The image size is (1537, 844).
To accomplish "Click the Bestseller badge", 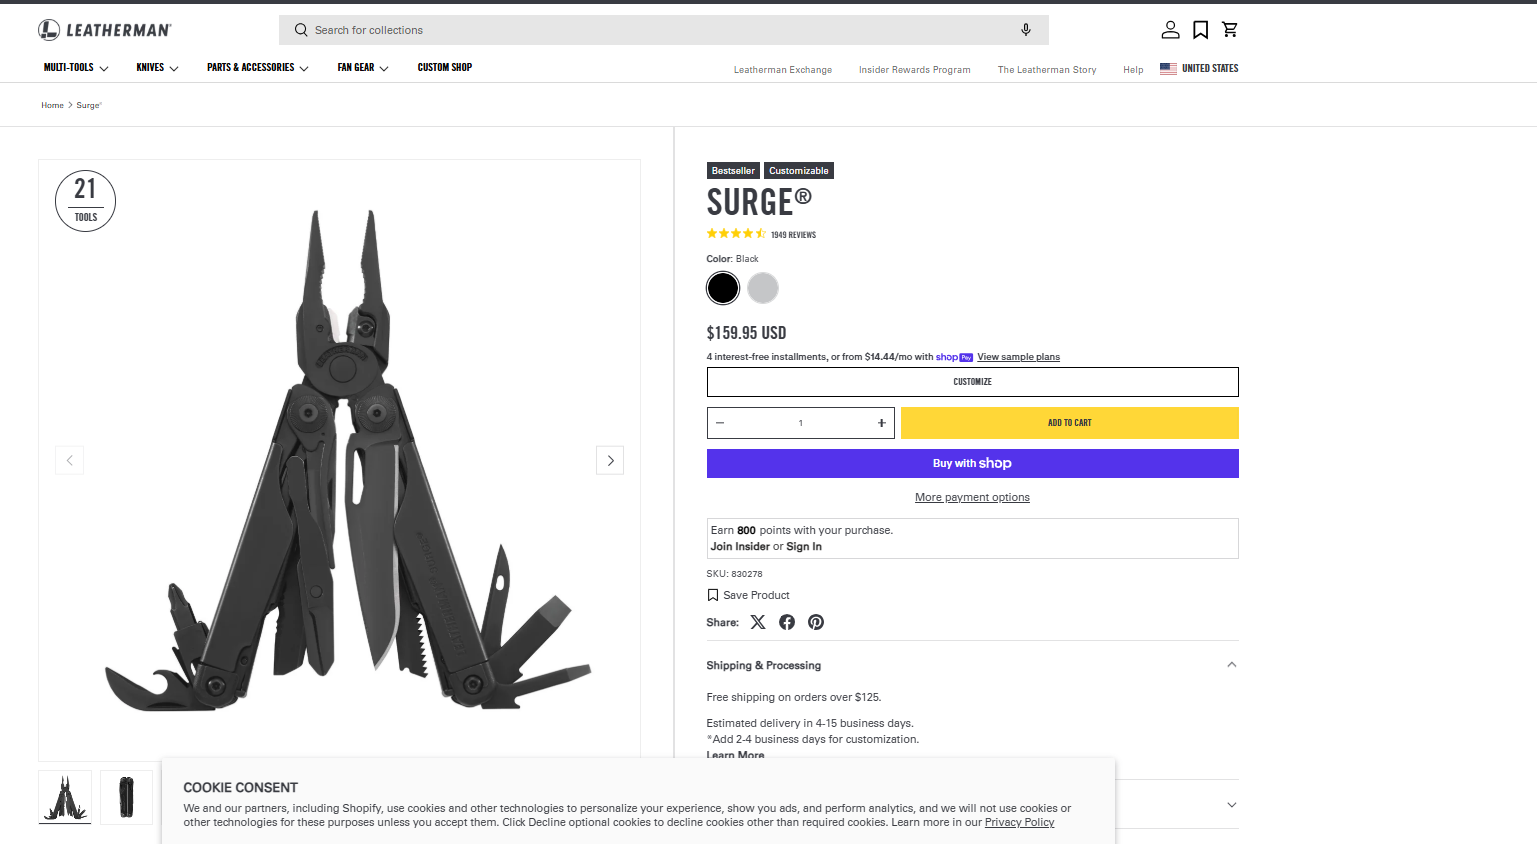I will 733,171.
